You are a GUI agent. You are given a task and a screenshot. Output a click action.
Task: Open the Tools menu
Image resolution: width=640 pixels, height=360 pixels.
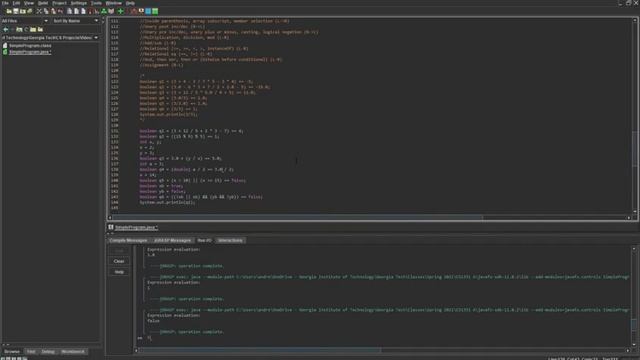96,3
